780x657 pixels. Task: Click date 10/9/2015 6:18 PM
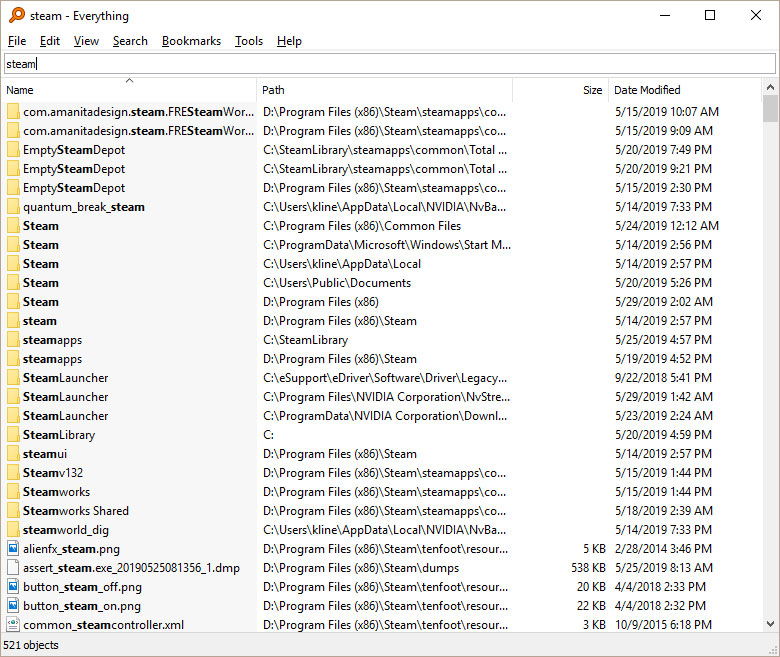coord(663,625)
